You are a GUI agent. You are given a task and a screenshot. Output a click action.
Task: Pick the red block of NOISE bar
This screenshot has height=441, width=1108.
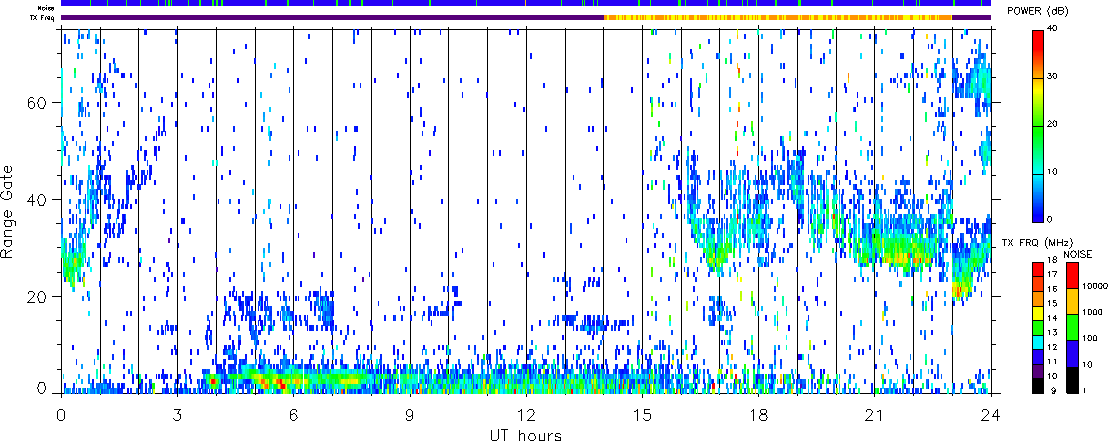[1073, 276]
